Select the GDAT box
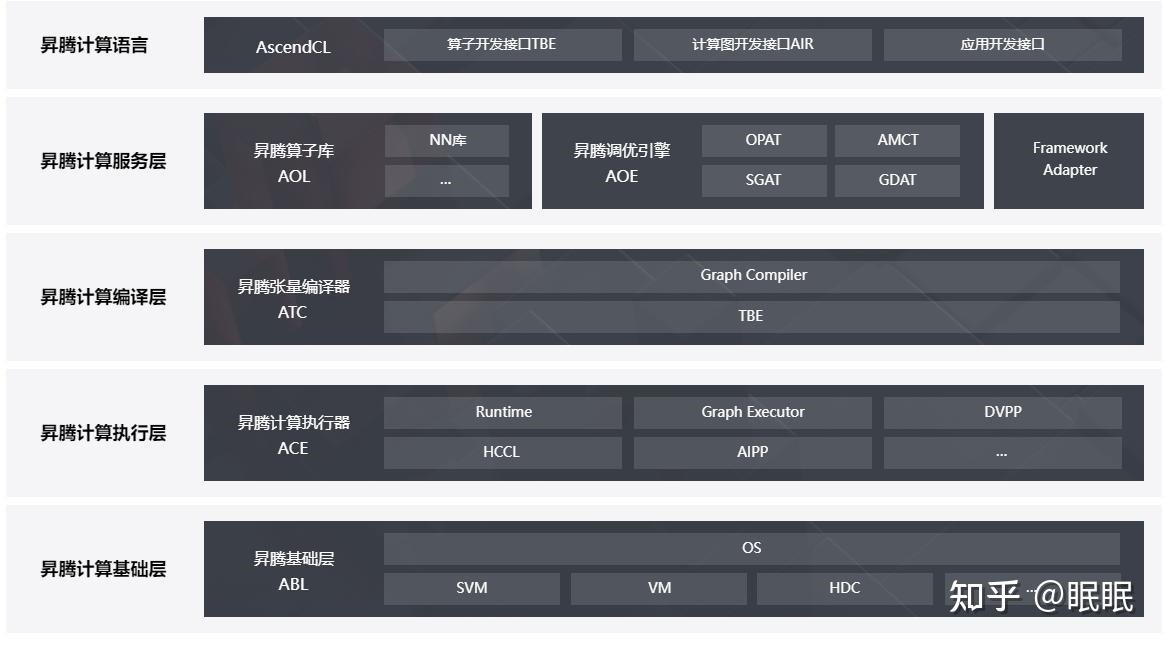Viewport: 1165px width, 647px height. click(897, 180)
